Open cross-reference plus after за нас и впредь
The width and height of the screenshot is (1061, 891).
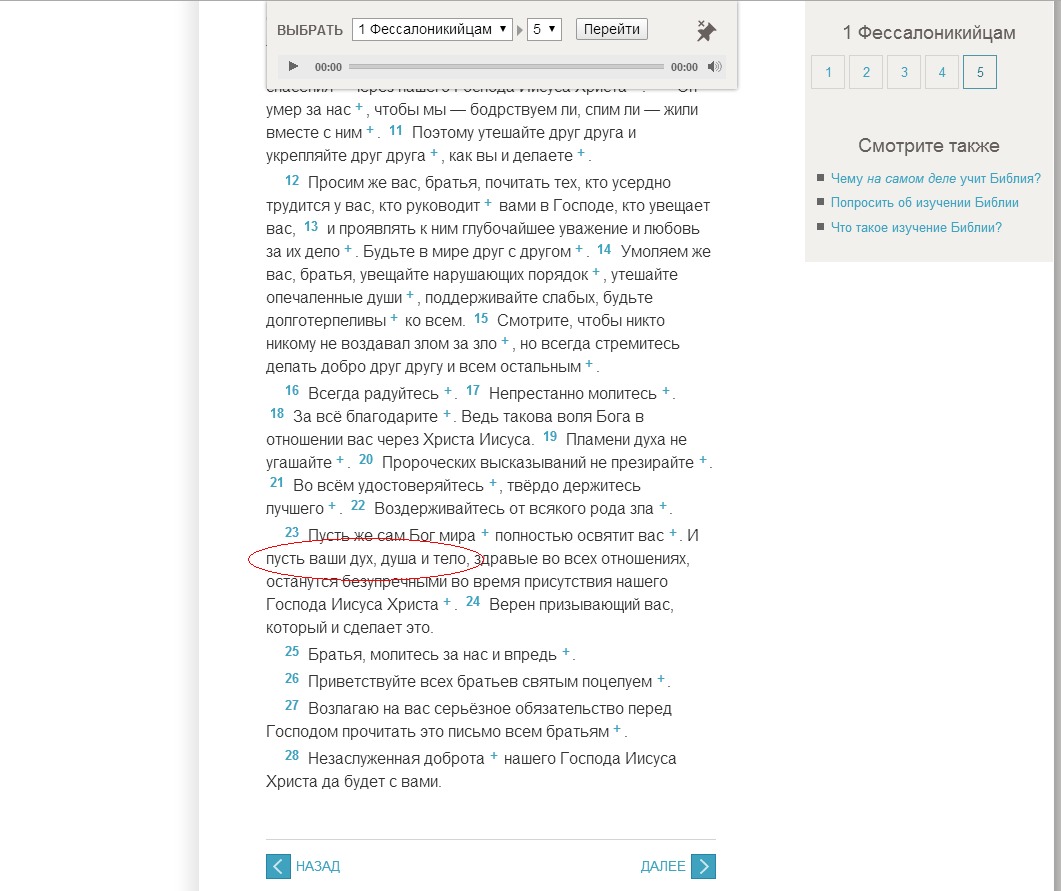566,652
